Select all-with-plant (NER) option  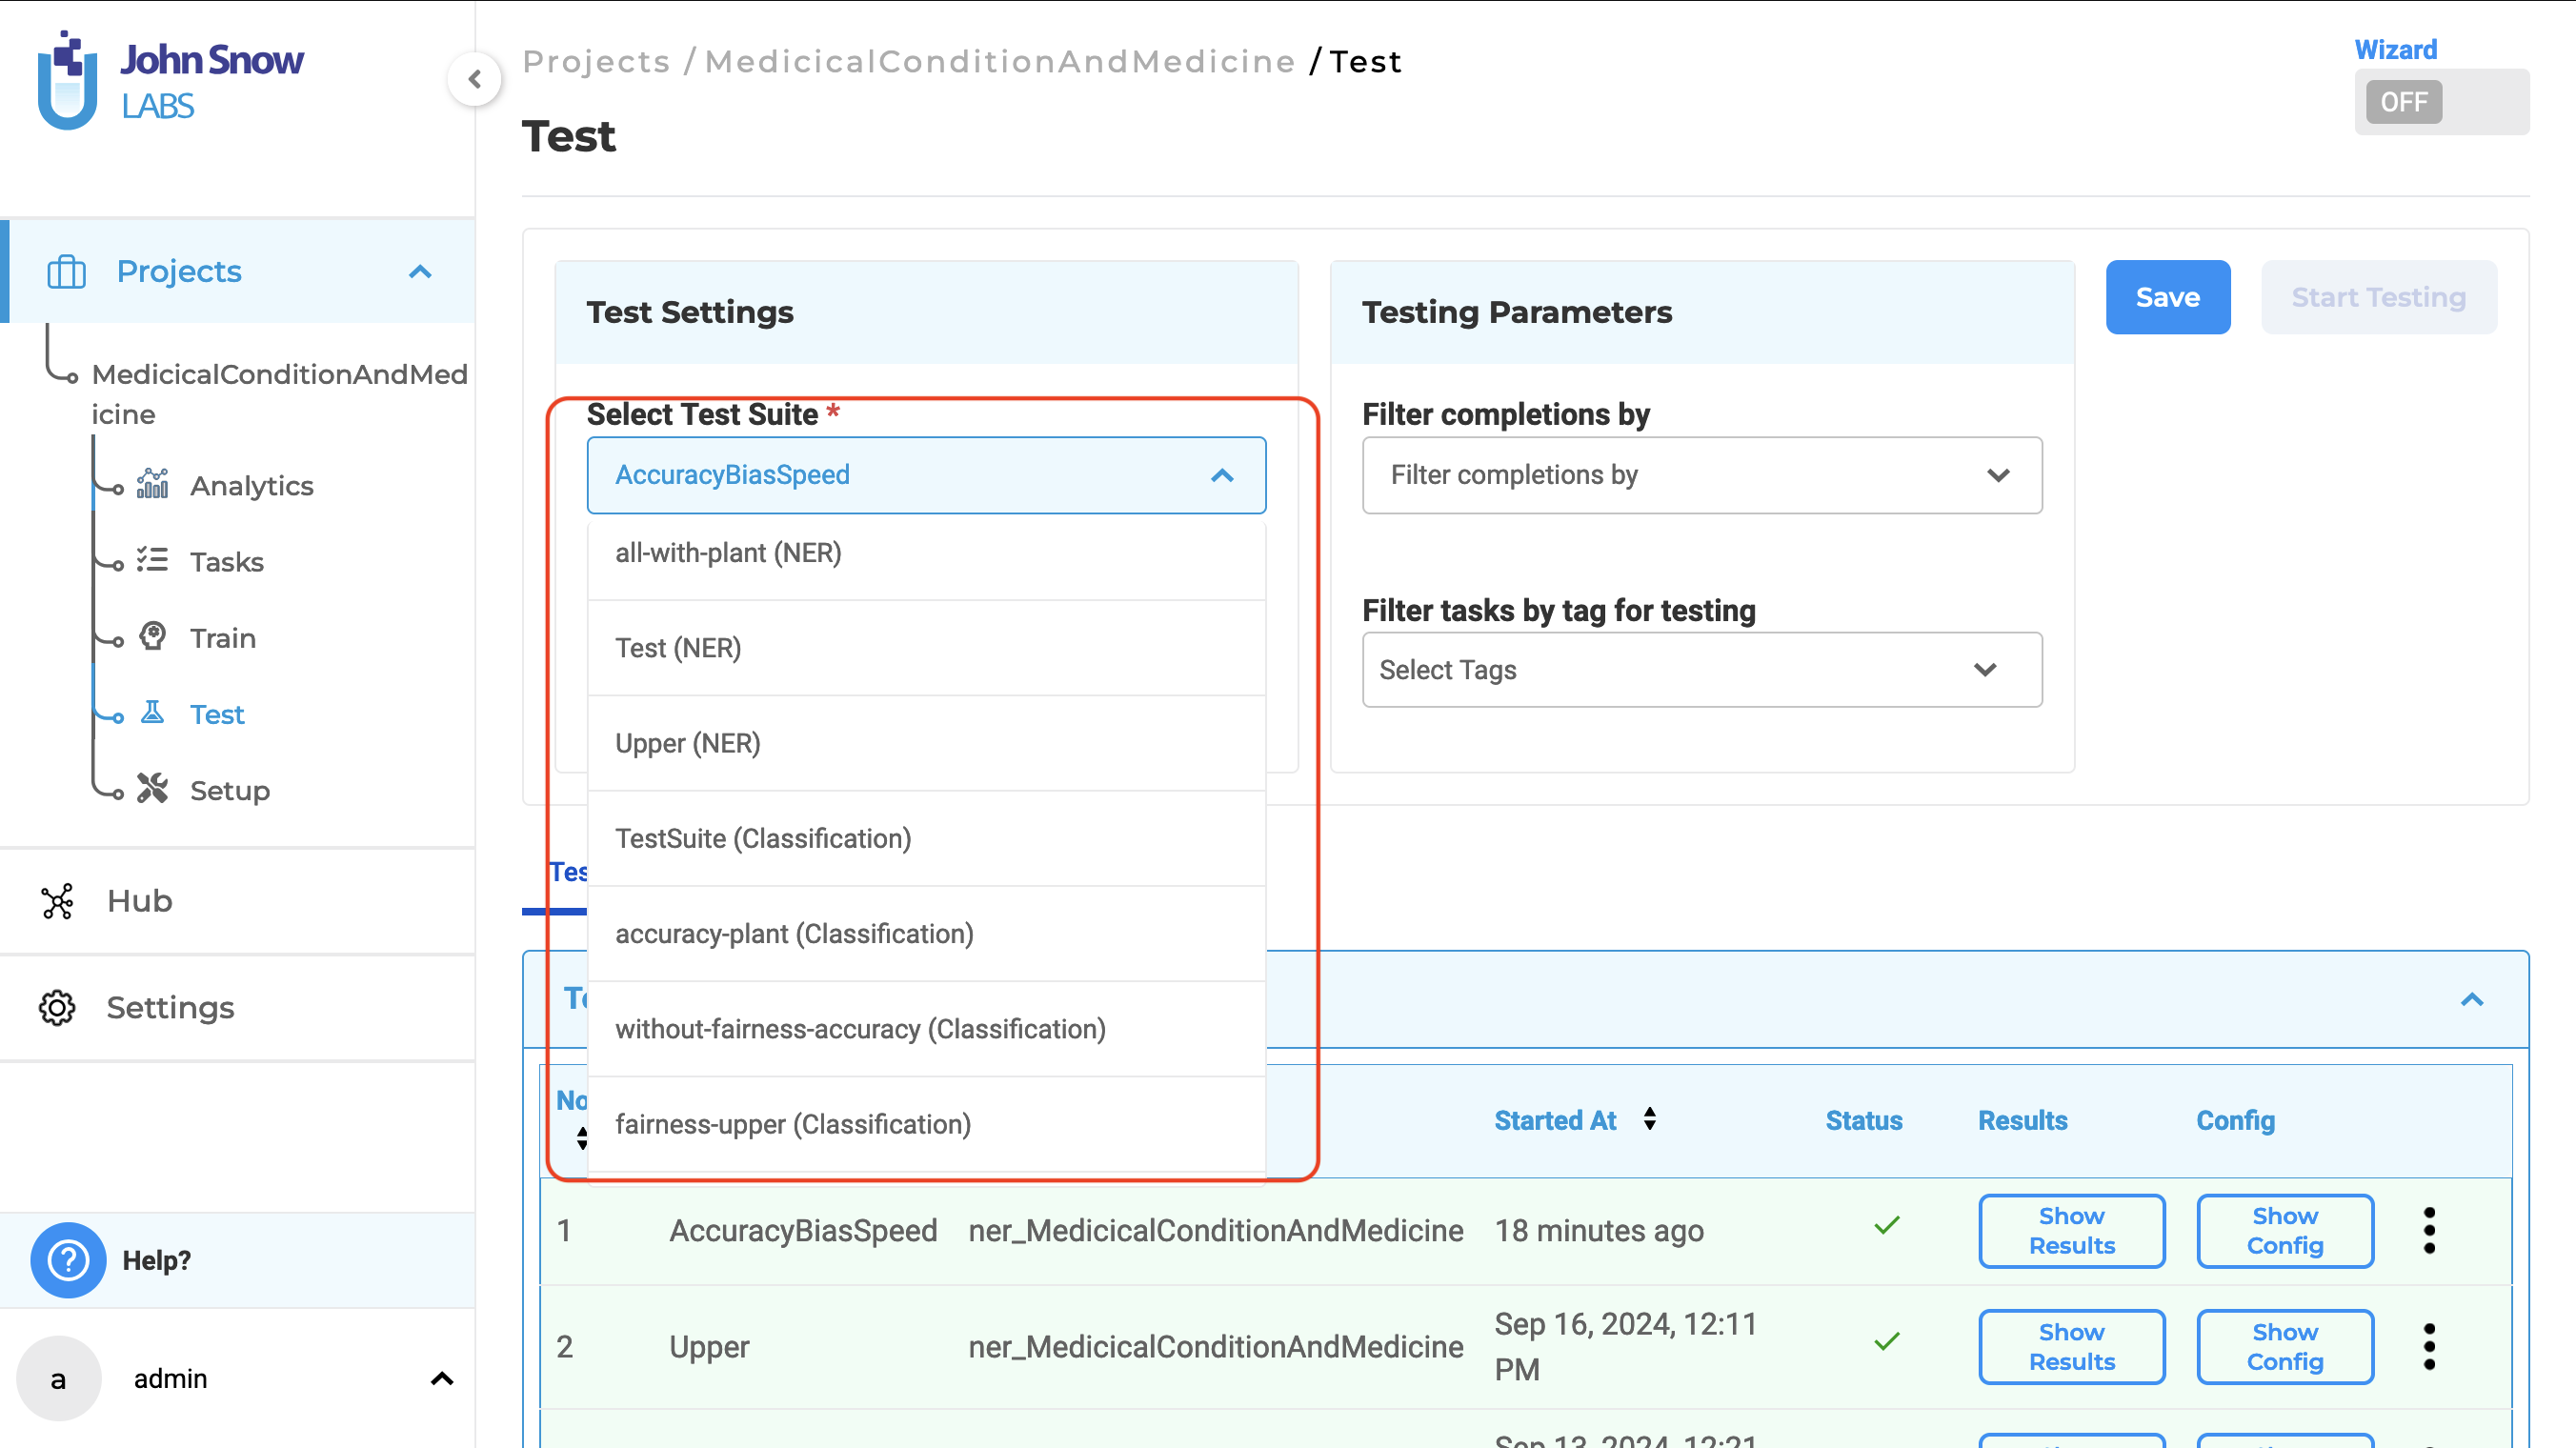tap(927, 553)
